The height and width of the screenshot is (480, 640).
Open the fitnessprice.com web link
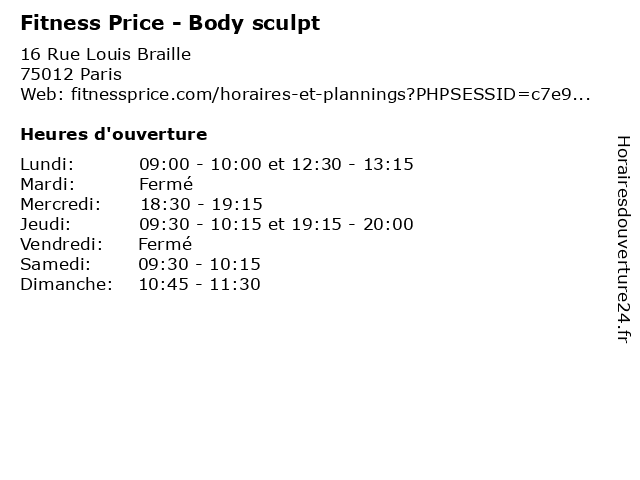click(331, 94)
